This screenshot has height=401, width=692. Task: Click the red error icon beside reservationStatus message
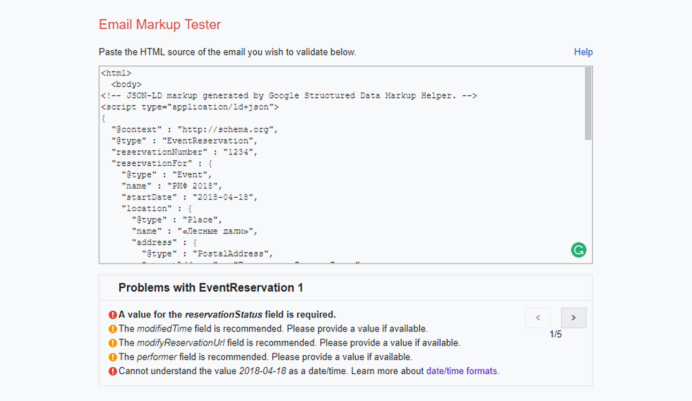[112, 314]
